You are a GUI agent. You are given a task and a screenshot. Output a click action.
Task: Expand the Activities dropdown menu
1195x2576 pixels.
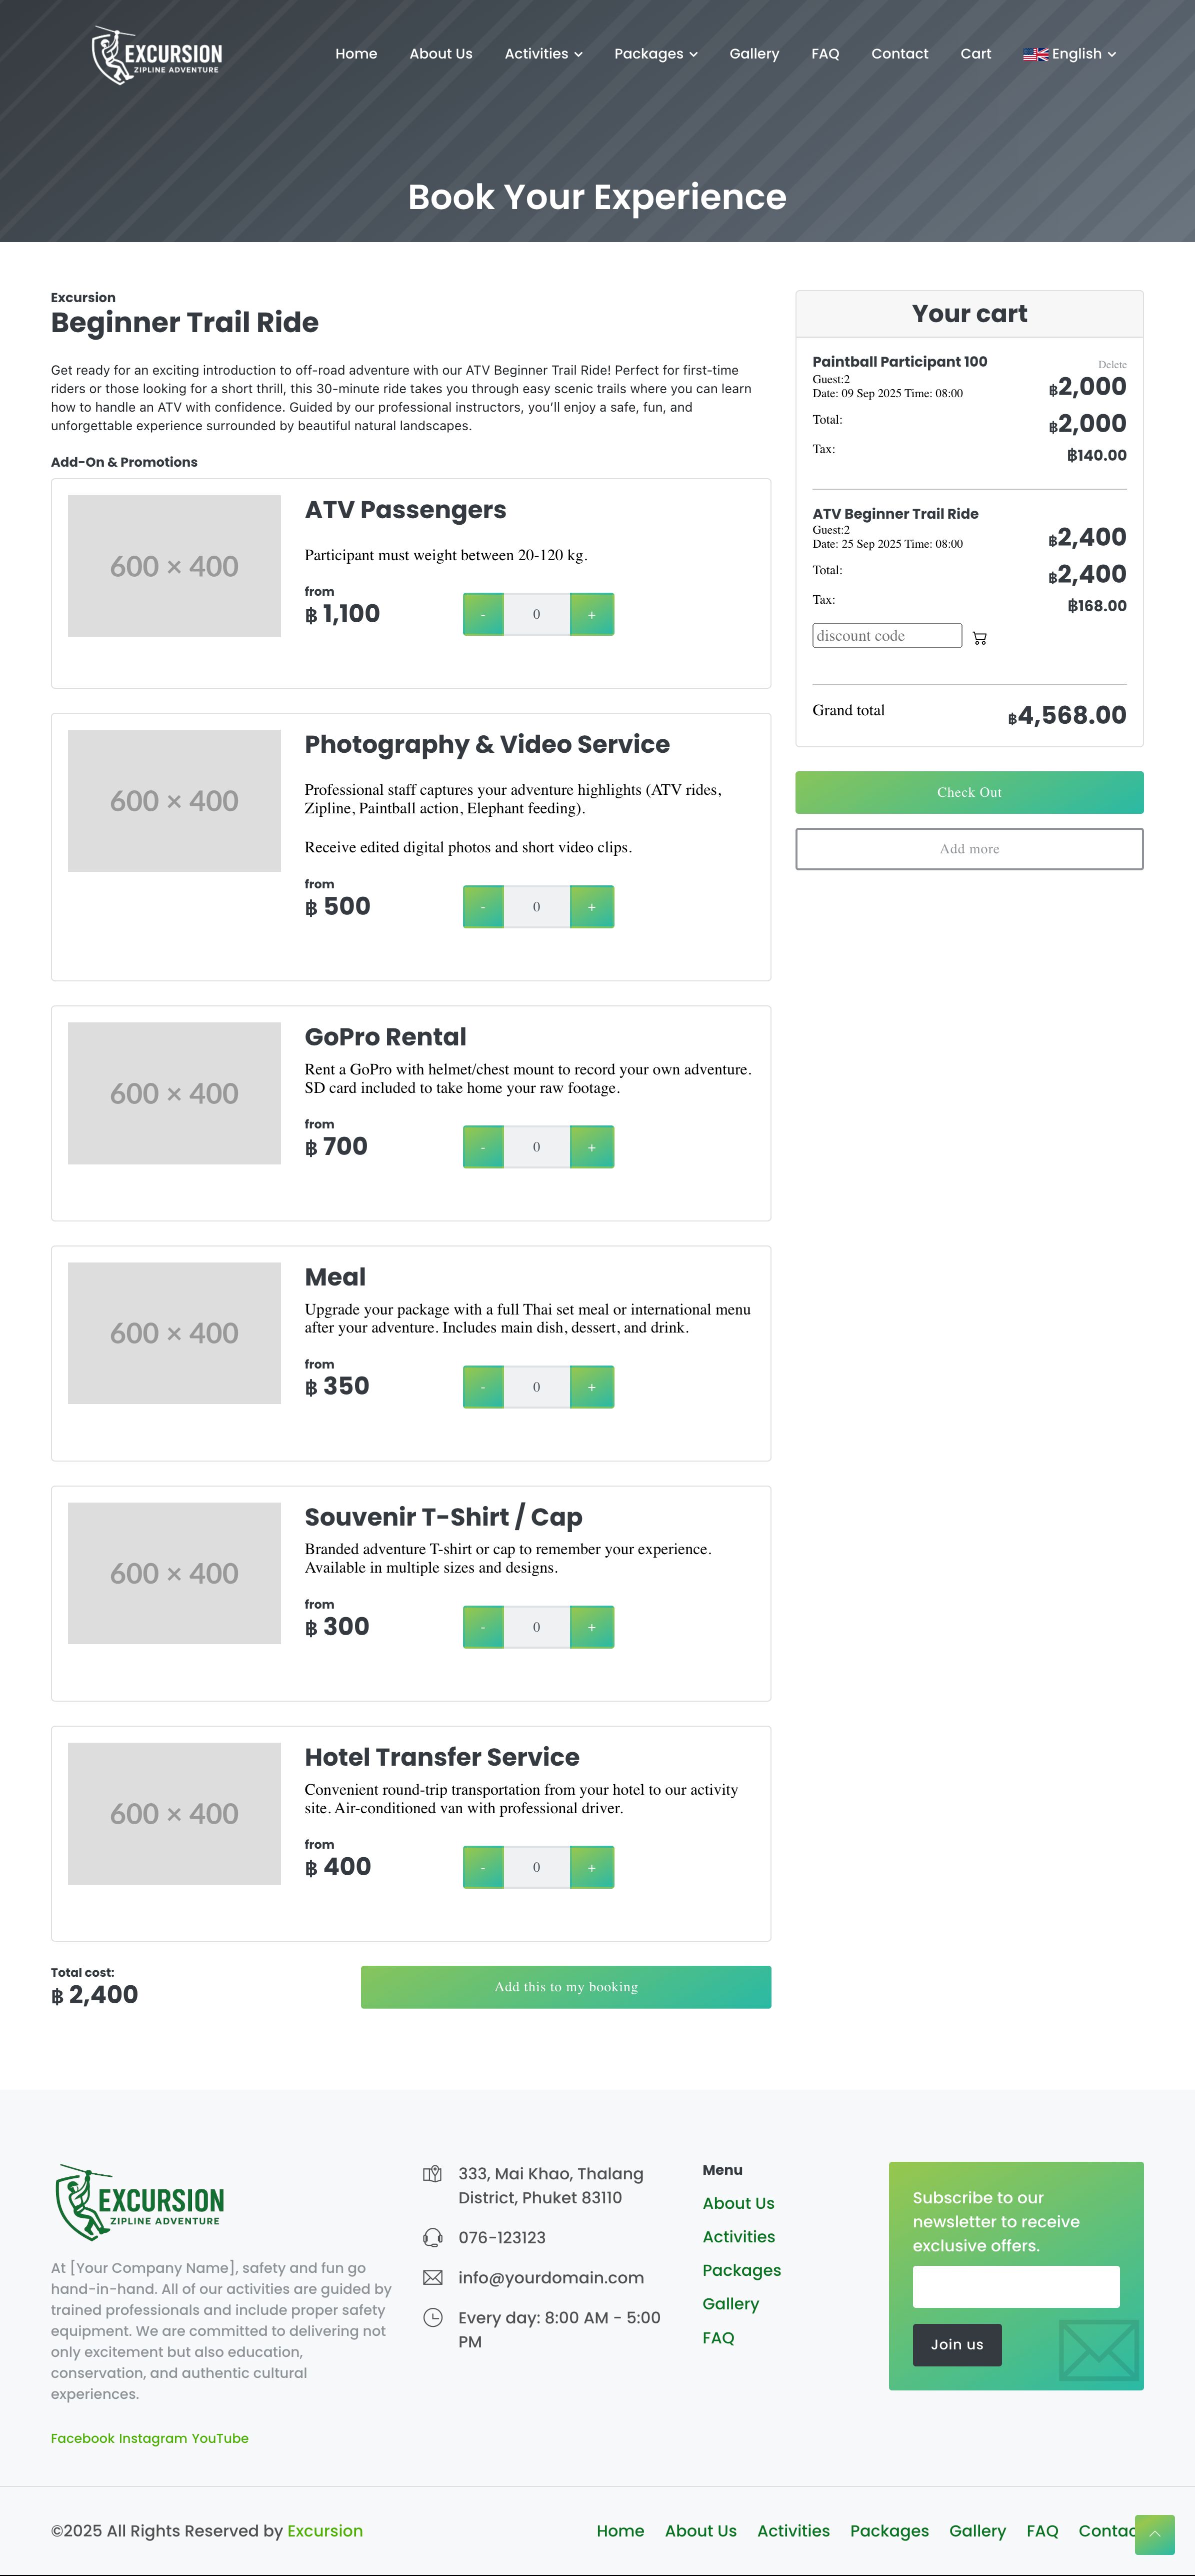(x=543, y=54)
